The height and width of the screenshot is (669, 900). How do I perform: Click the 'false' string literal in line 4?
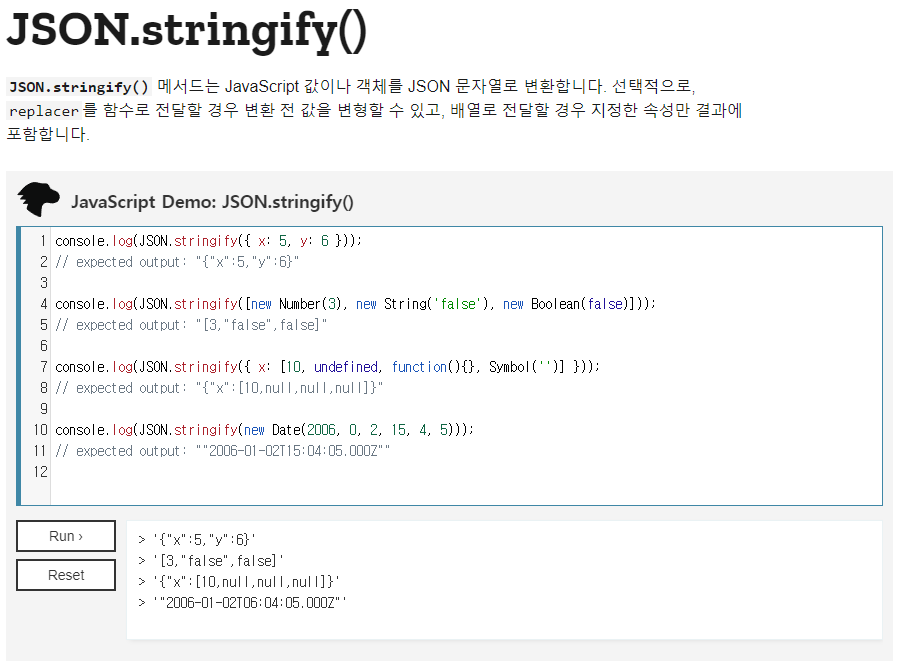(x=458, y=304)
